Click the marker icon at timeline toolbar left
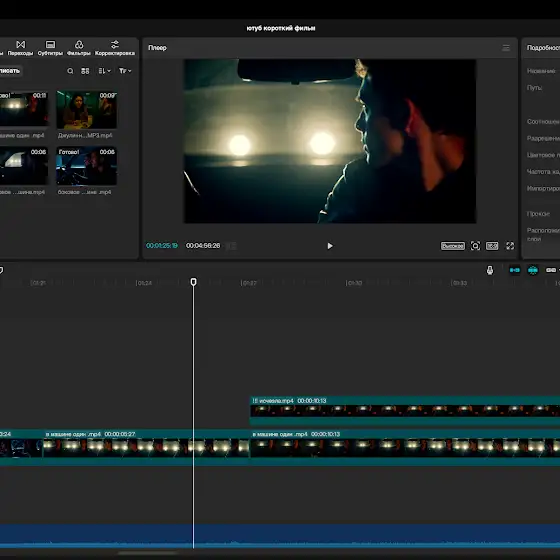The height and width of the screenshot is (560, 560). [x=1, y=270]
